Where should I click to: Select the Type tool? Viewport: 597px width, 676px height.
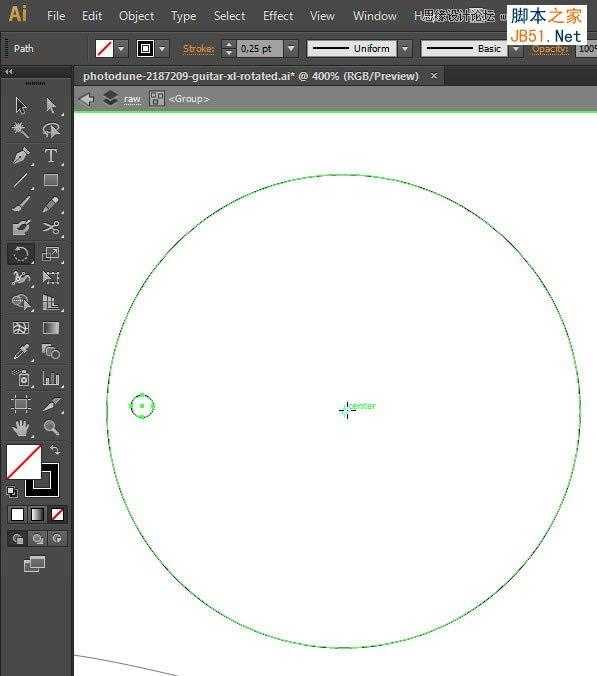(51, 156)
